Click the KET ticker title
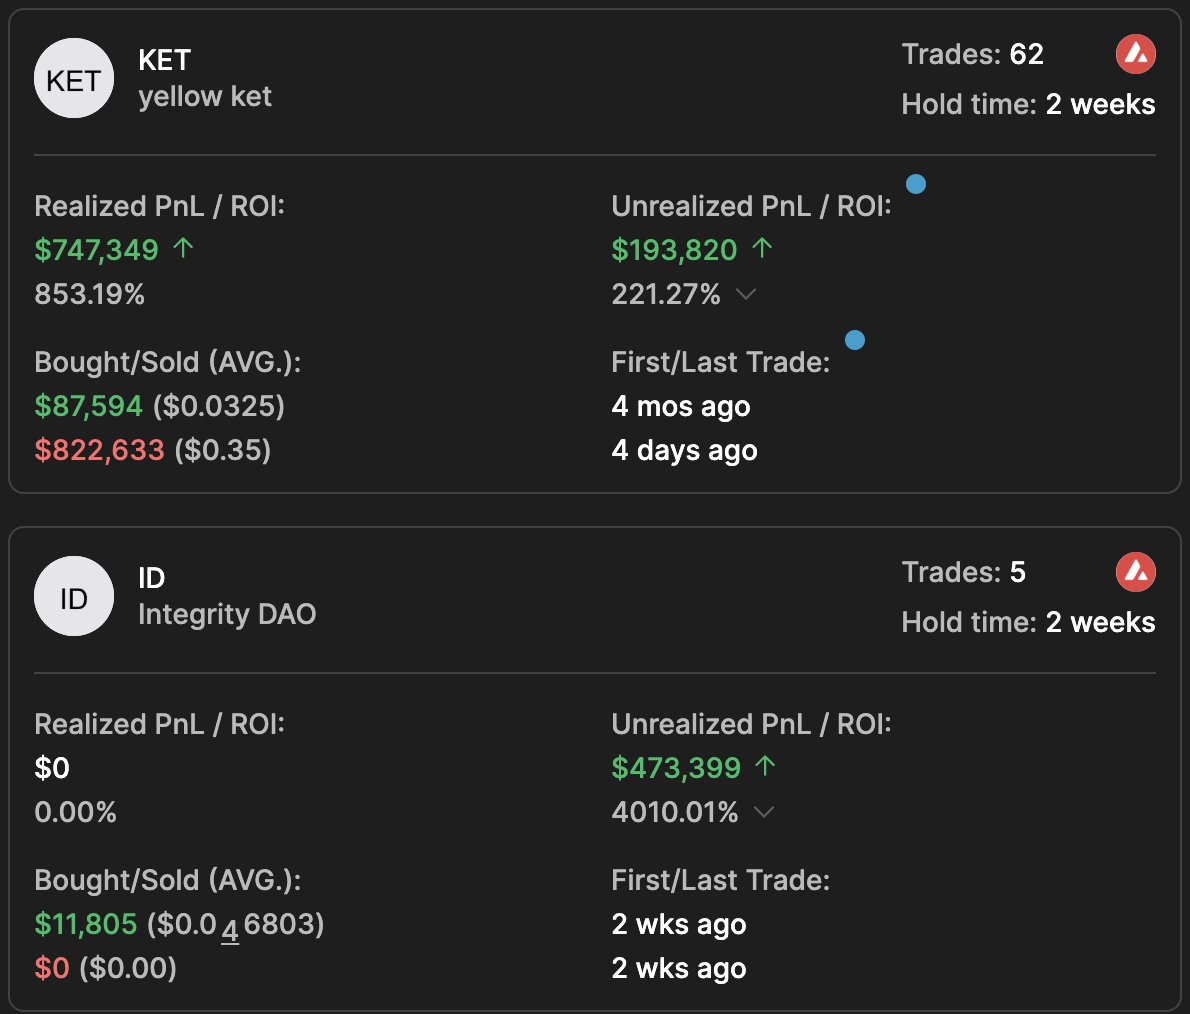 click(164, 60)
